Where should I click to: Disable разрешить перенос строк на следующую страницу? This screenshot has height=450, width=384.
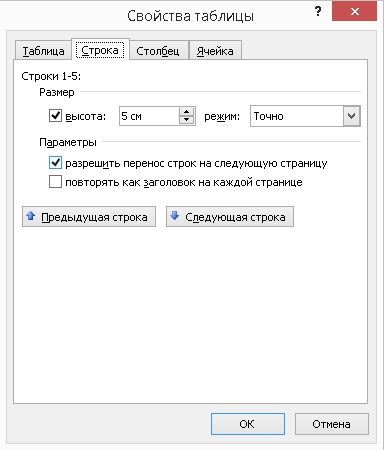tap(55, 163)
